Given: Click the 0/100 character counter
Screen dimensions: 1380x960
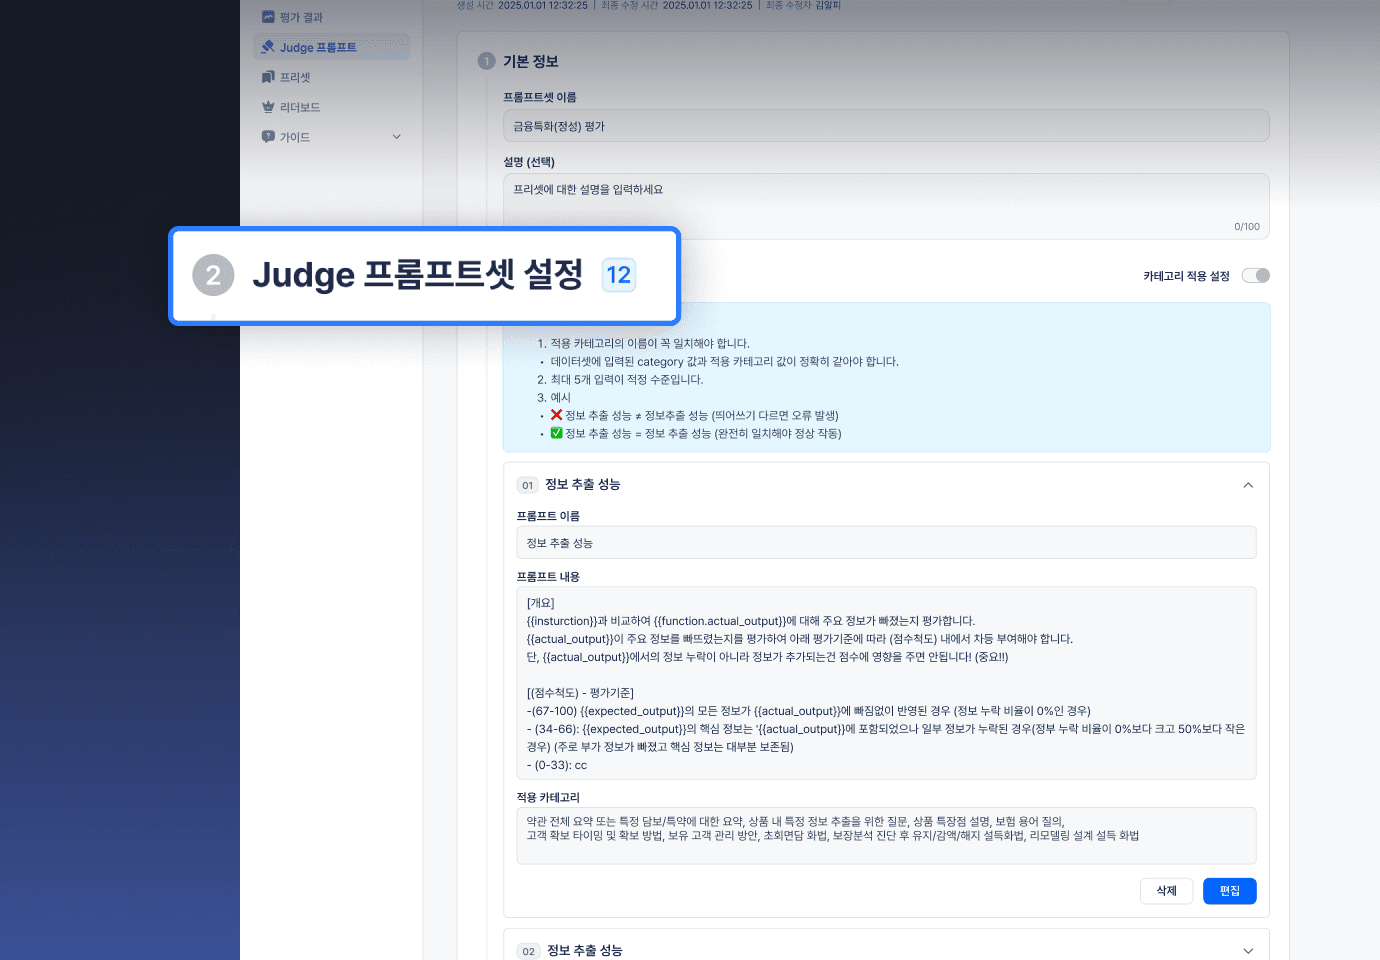Looking at the screenshot, I should pos(1247,227).
